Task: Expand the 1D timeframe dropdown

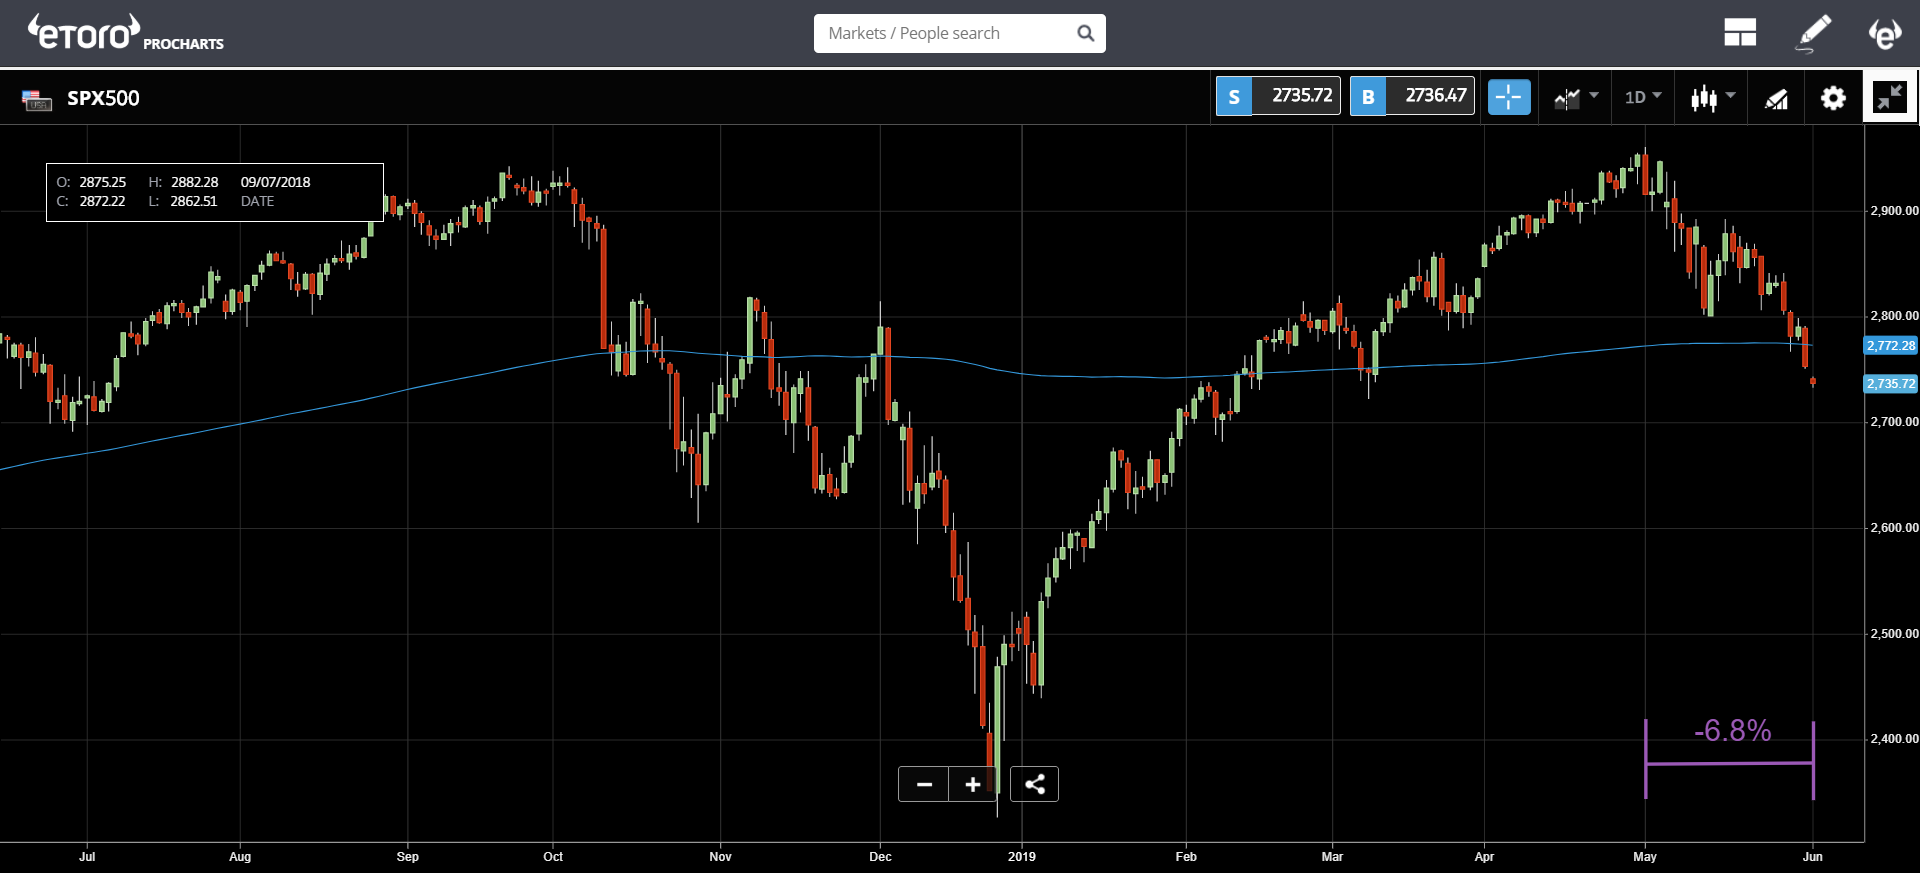Action: [1643, 97]
